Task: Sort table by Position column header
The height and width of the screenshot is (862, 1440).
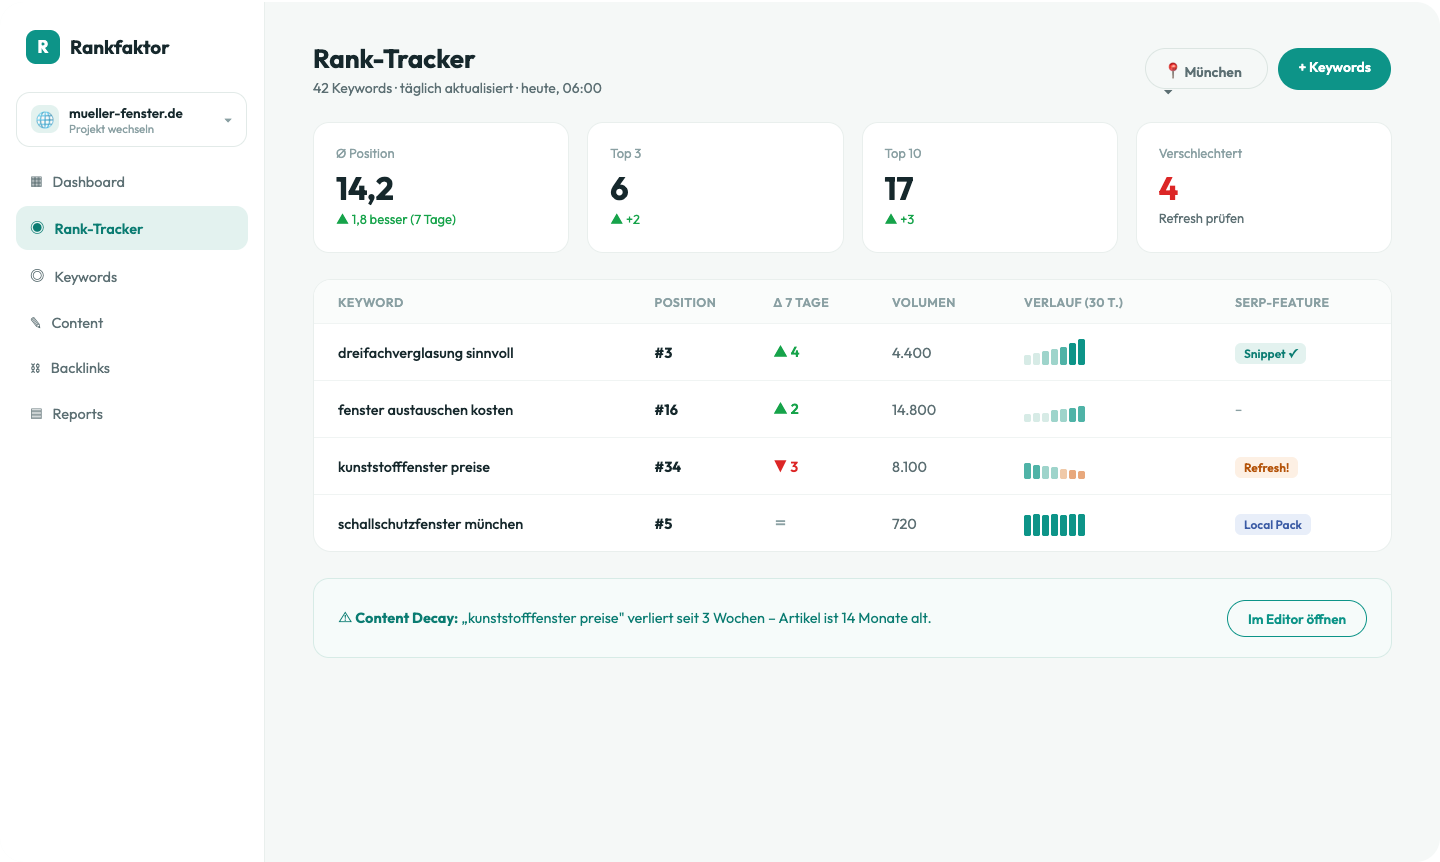Action: 685,302
